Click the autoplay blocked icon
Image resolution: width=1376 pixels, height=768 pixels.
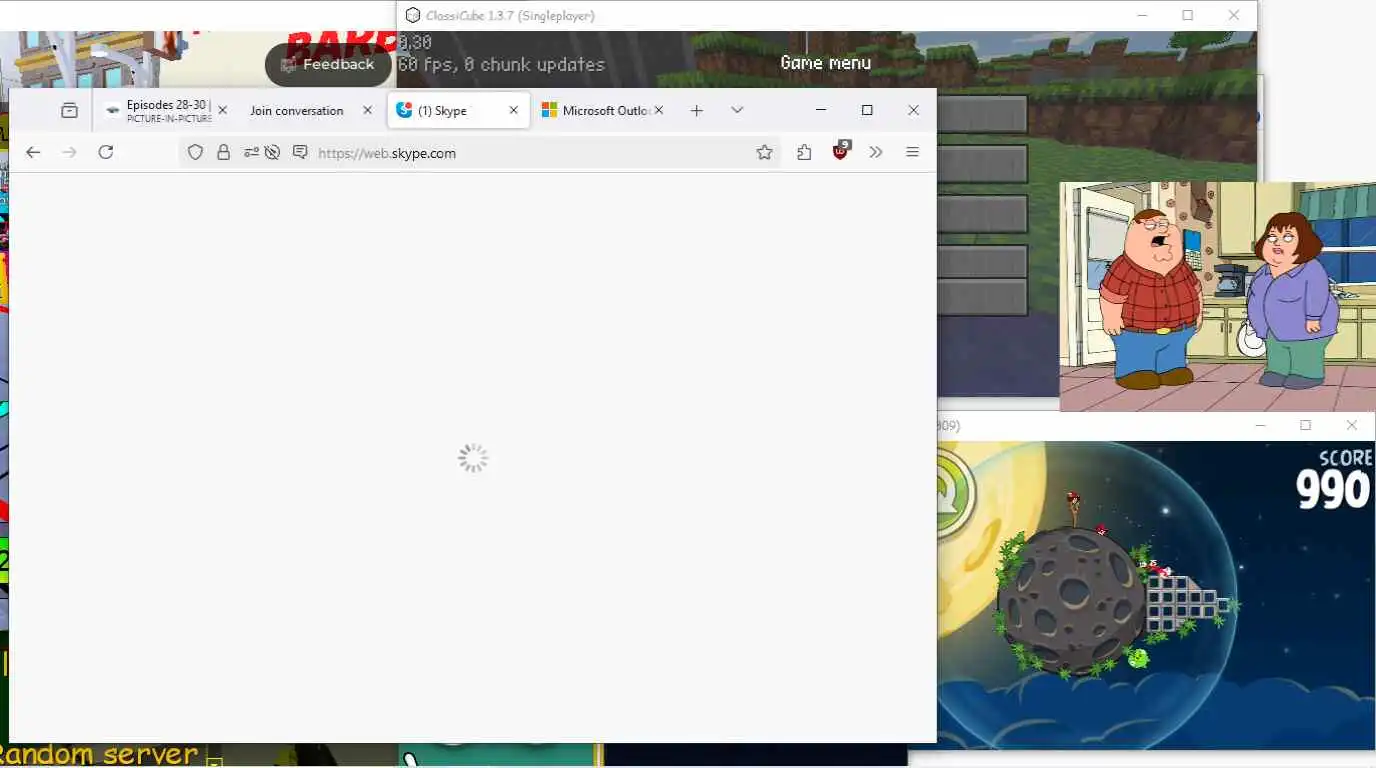click(x=272, y=152)
